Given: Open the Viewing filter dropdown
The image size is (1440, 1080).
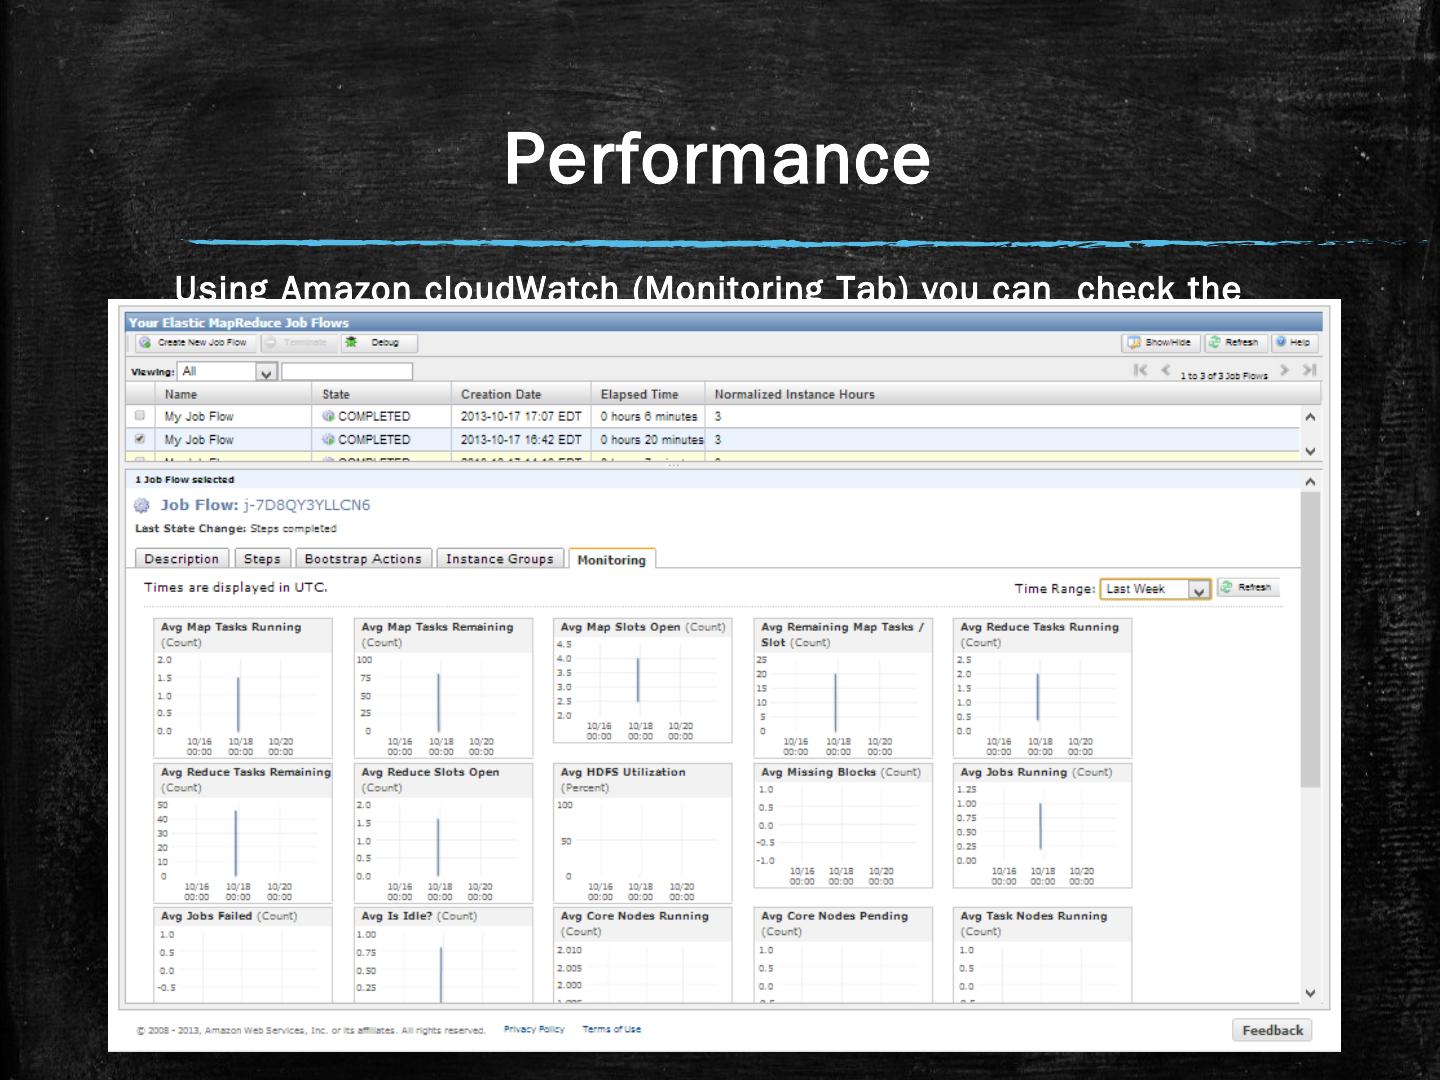Looking at the screenshot, I should click(266, 373).
